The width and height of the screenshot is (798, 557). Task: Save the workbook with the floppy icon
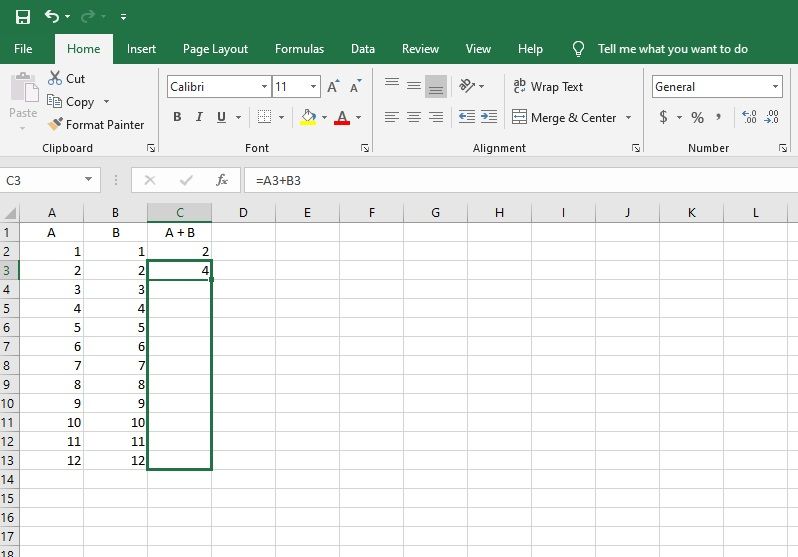point(23,17)
